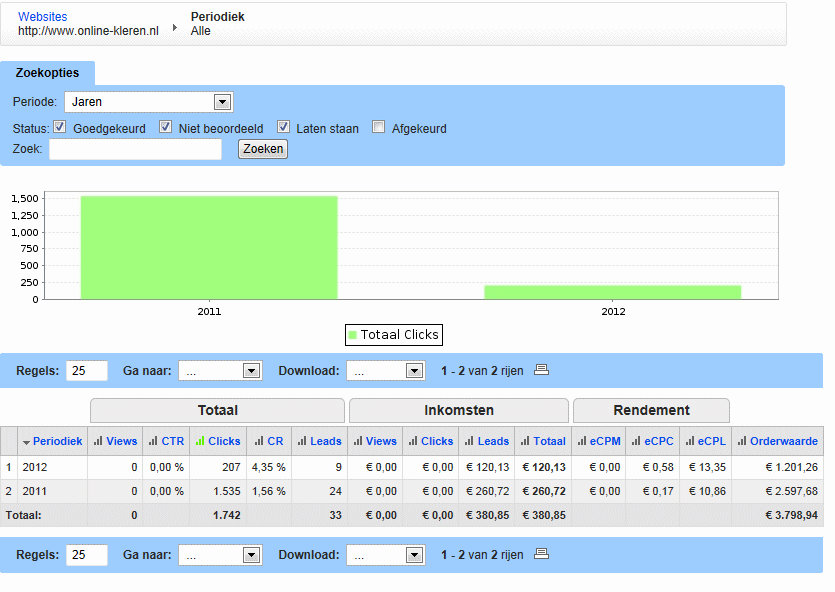Open the Download dropdown below the table
This screenshot has width=835, height=592.
click(386, 555)
